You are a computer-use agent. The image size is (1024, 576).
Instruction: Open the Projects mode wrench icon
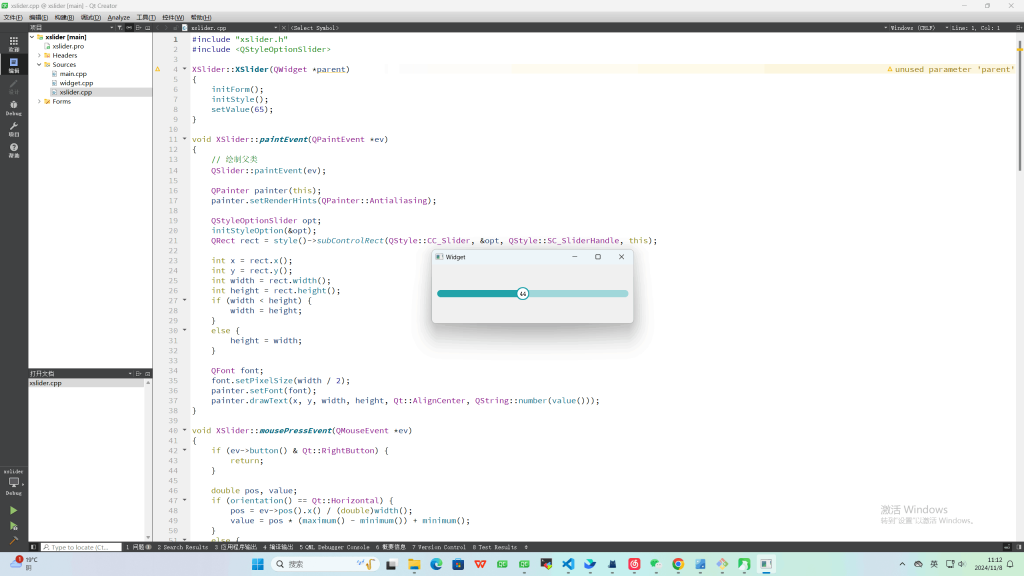coord(14,128)
